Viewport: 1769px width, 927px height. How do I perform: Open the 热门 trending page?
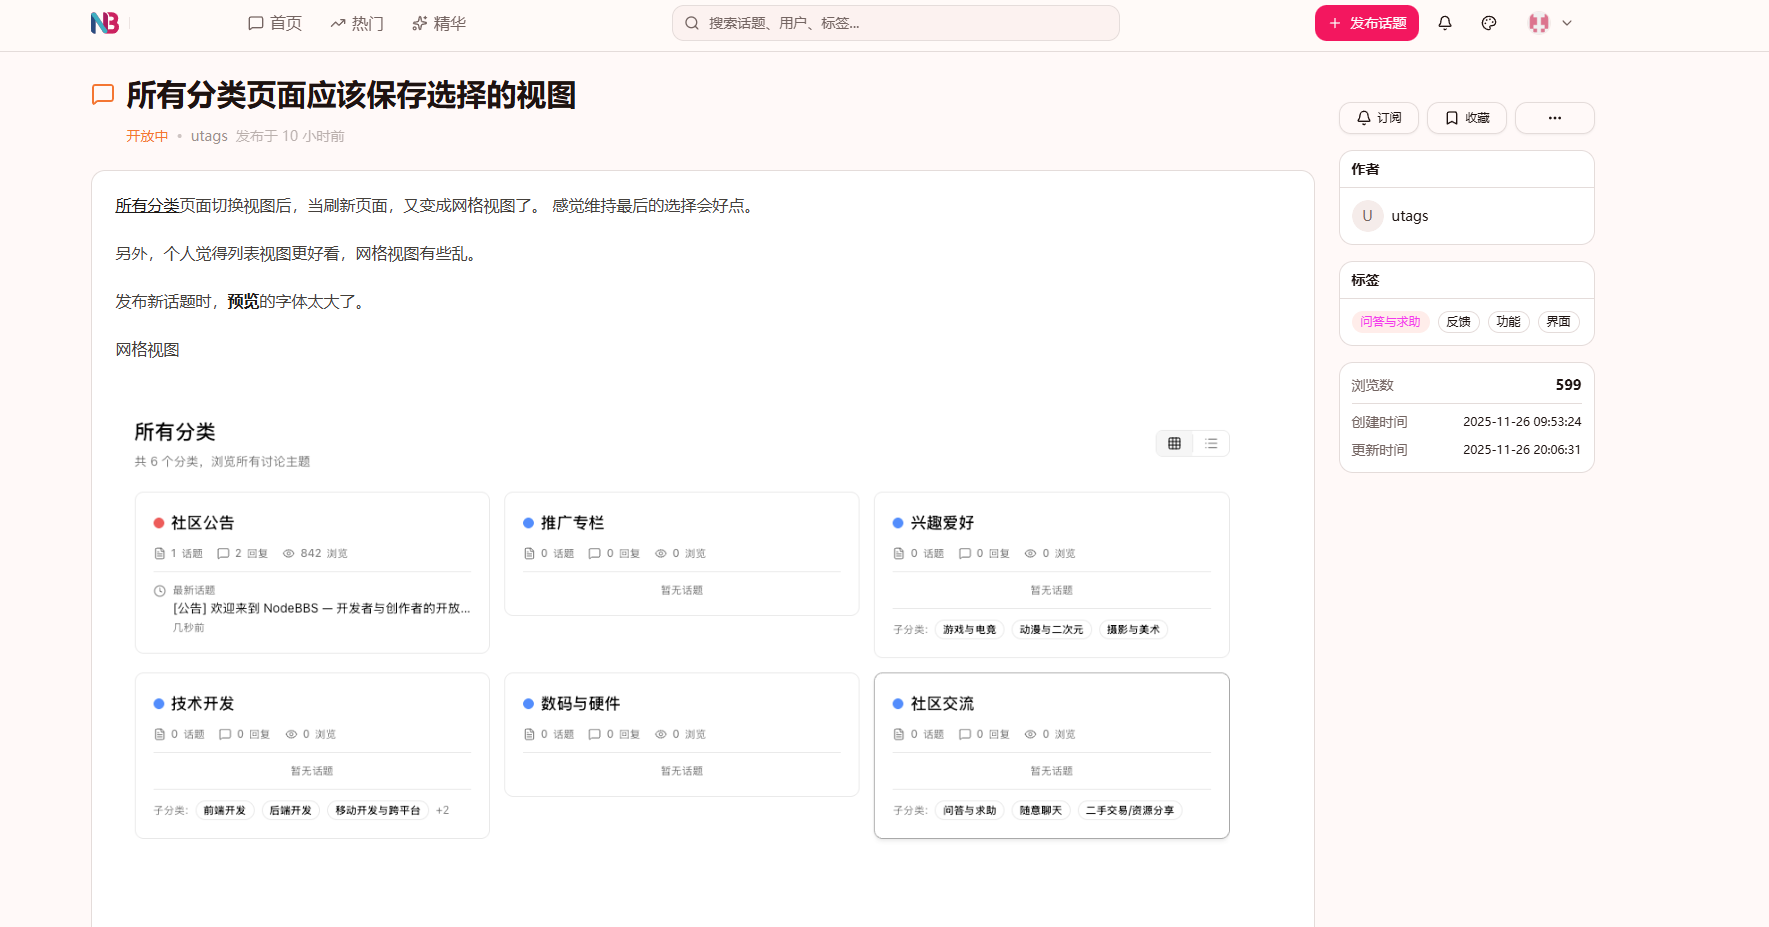pyautogui.click(x=357, y=23)
